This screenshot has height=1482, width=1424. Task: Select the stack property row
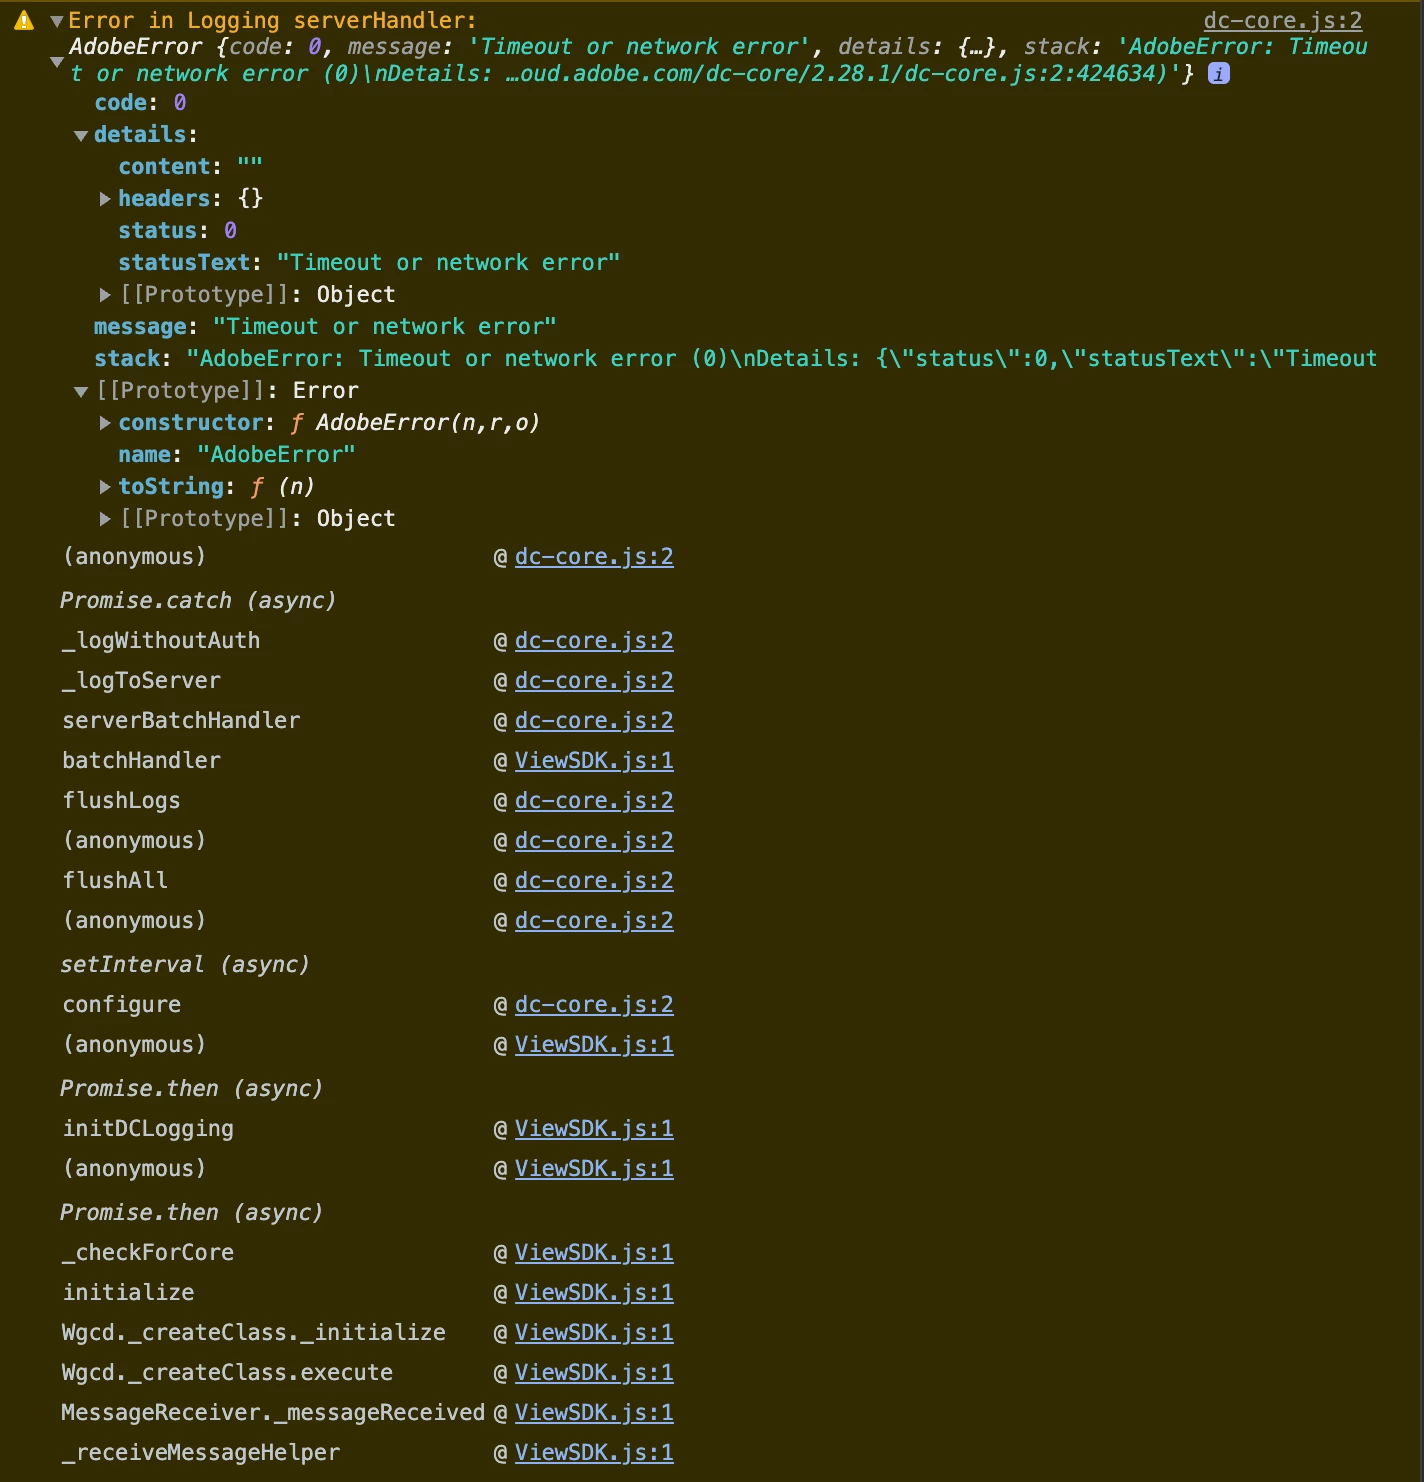click(735, 358)
